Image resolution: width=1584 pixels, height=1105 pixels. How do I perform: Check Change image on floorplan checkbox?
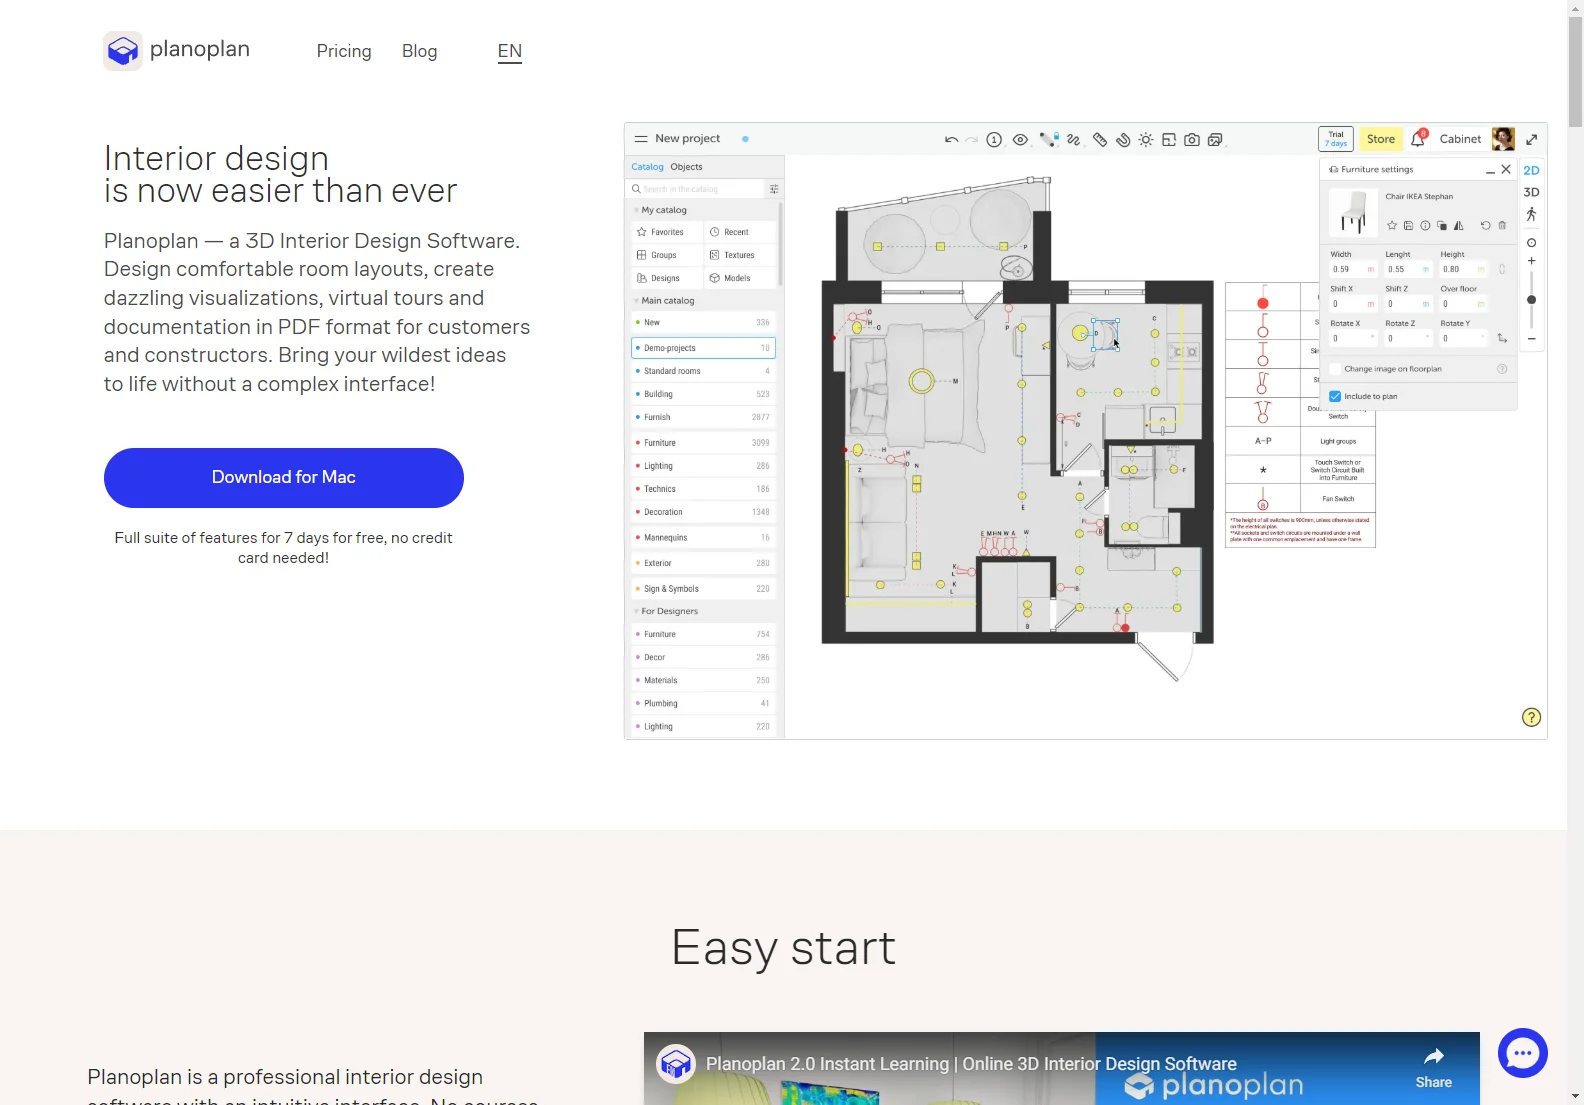tap(1335, 369)
